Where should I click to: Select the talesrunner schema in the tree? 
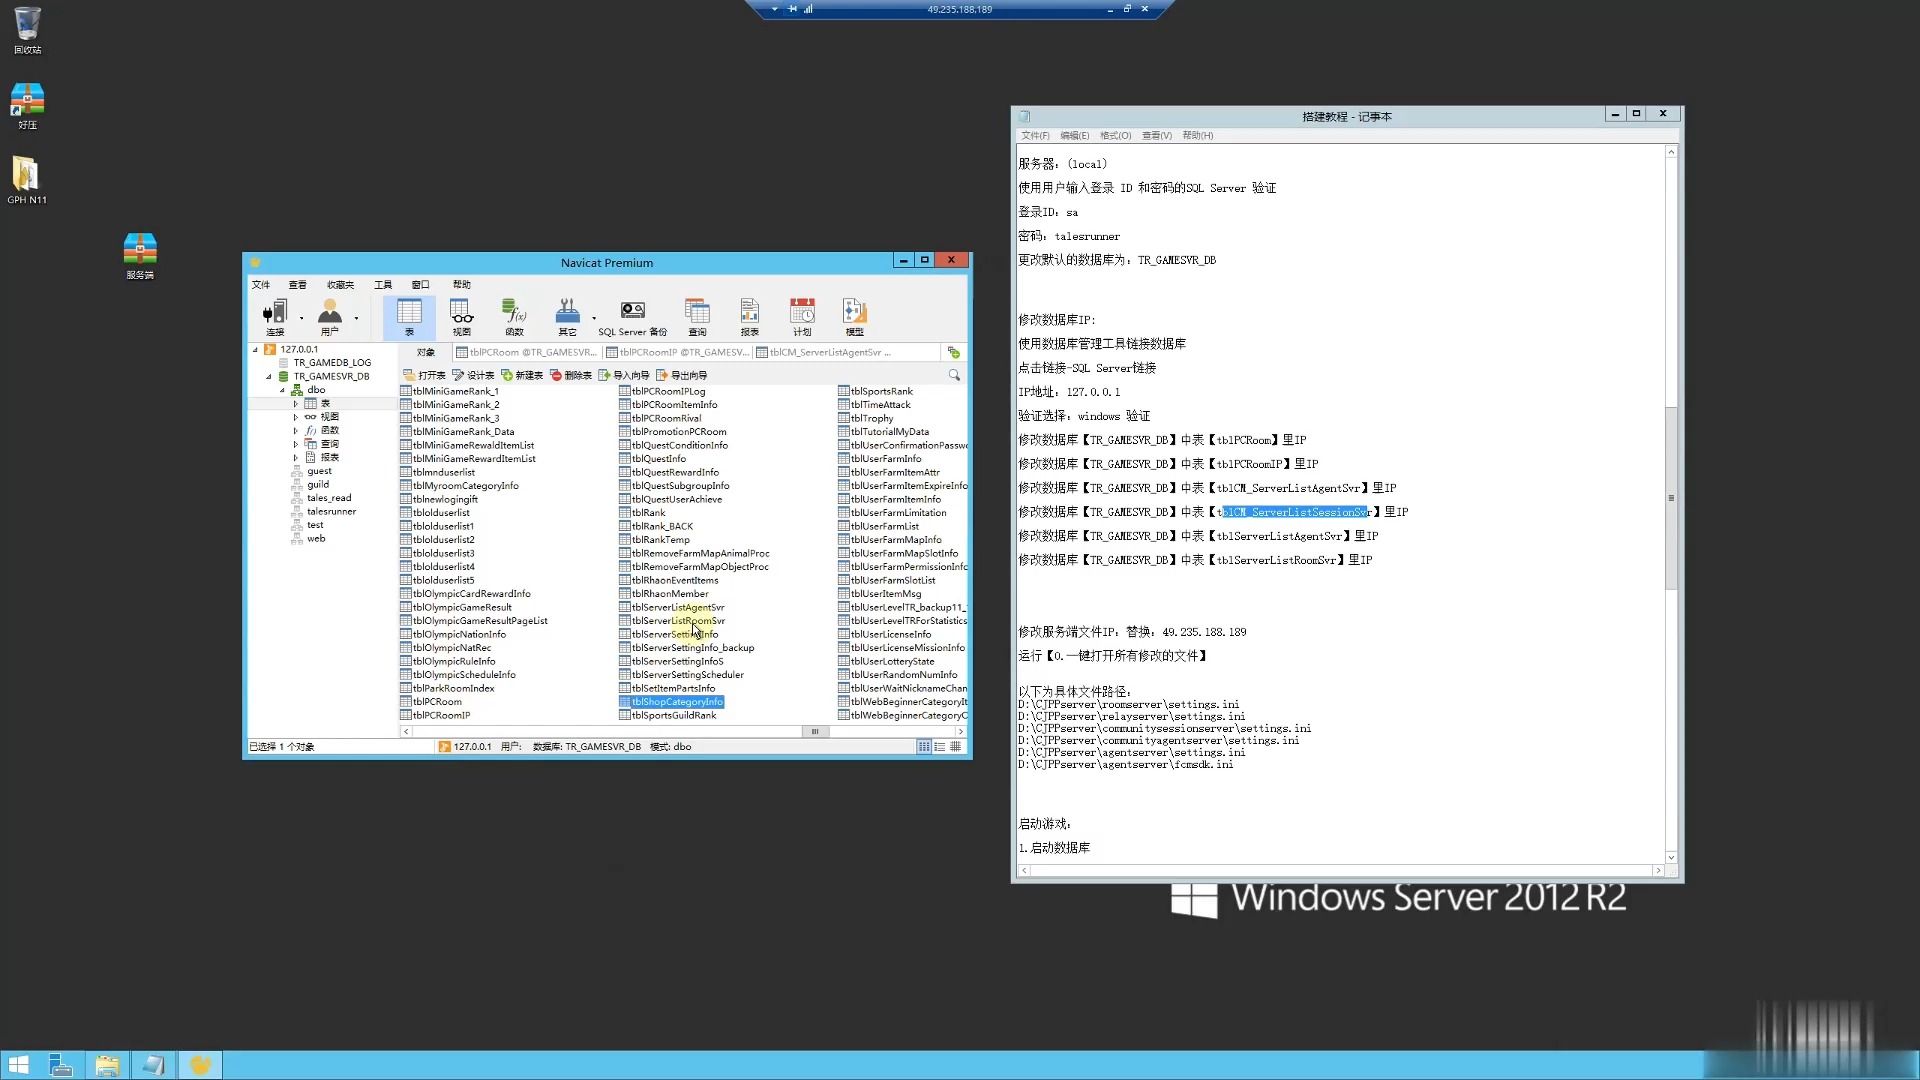click(x=331, y=512)
